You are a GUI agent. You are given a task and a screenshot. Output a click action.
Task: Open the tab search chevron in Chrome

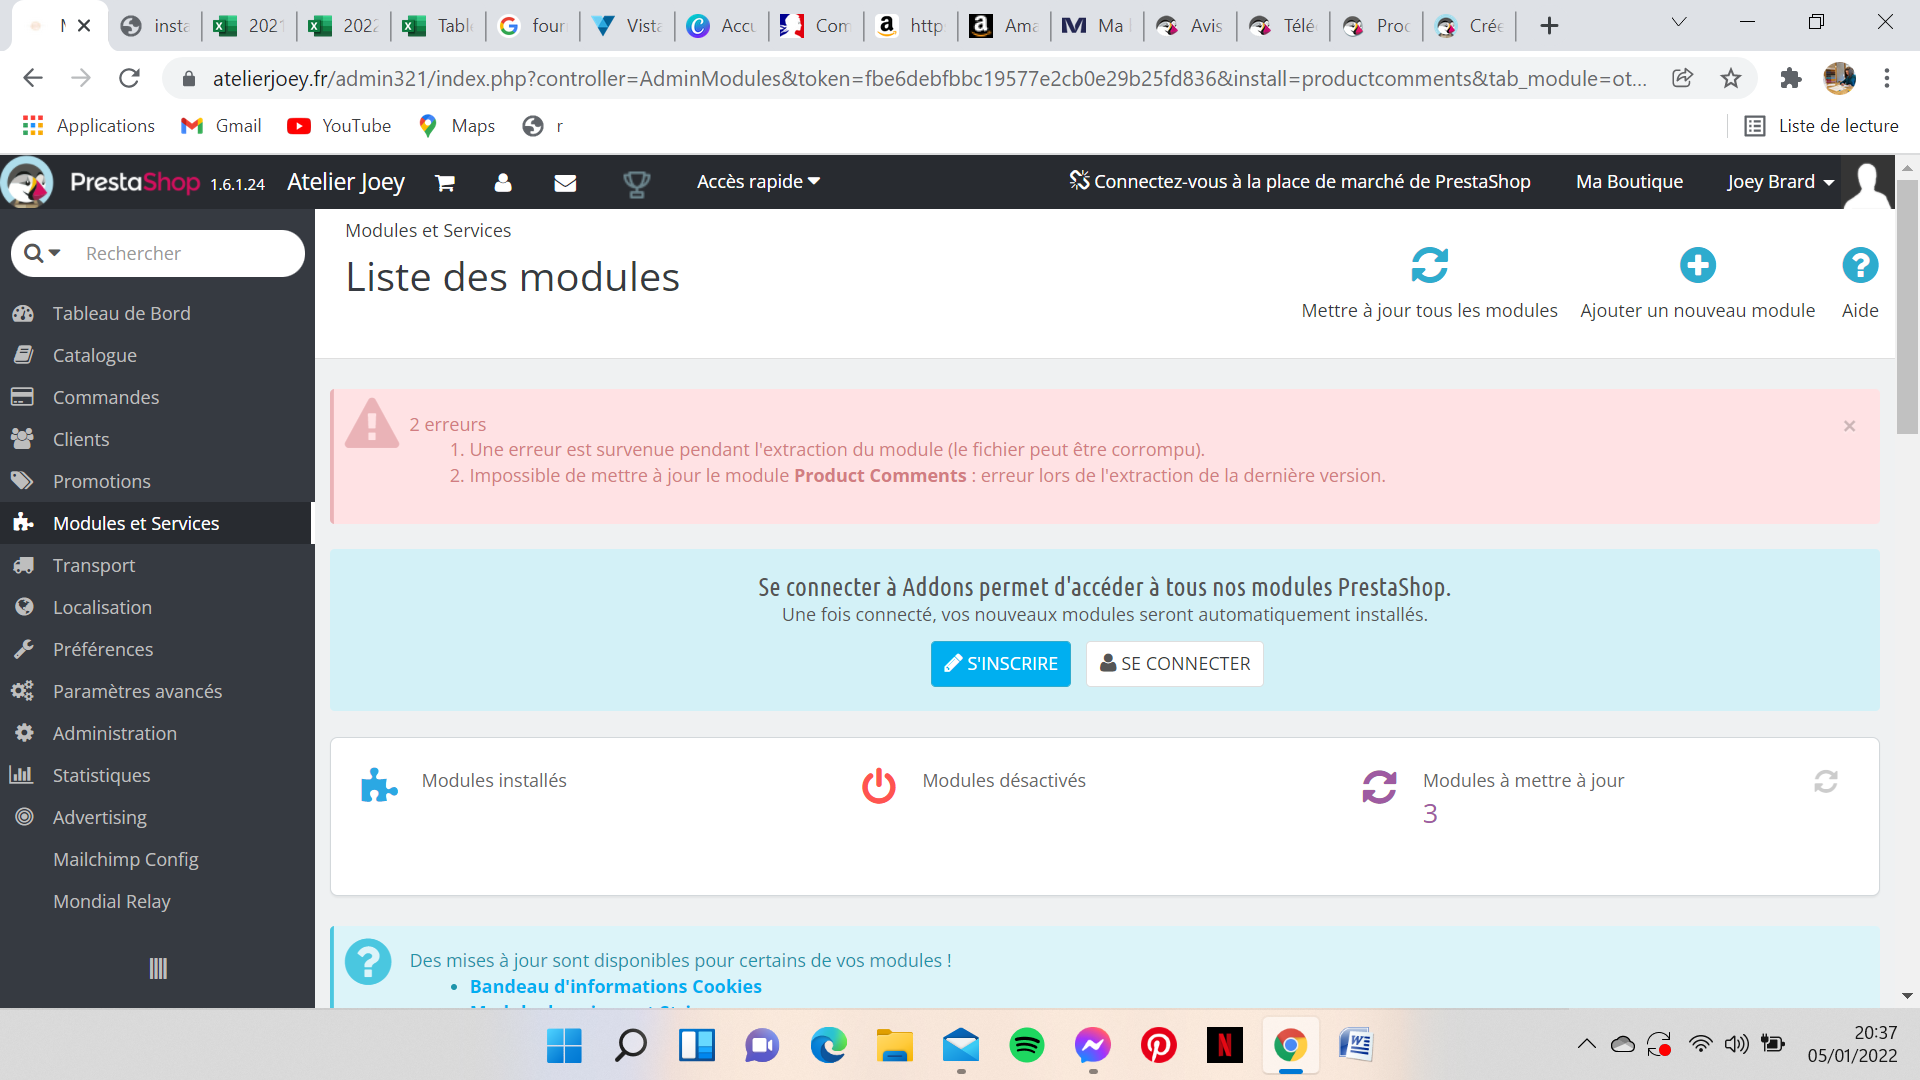point(1679,22)
